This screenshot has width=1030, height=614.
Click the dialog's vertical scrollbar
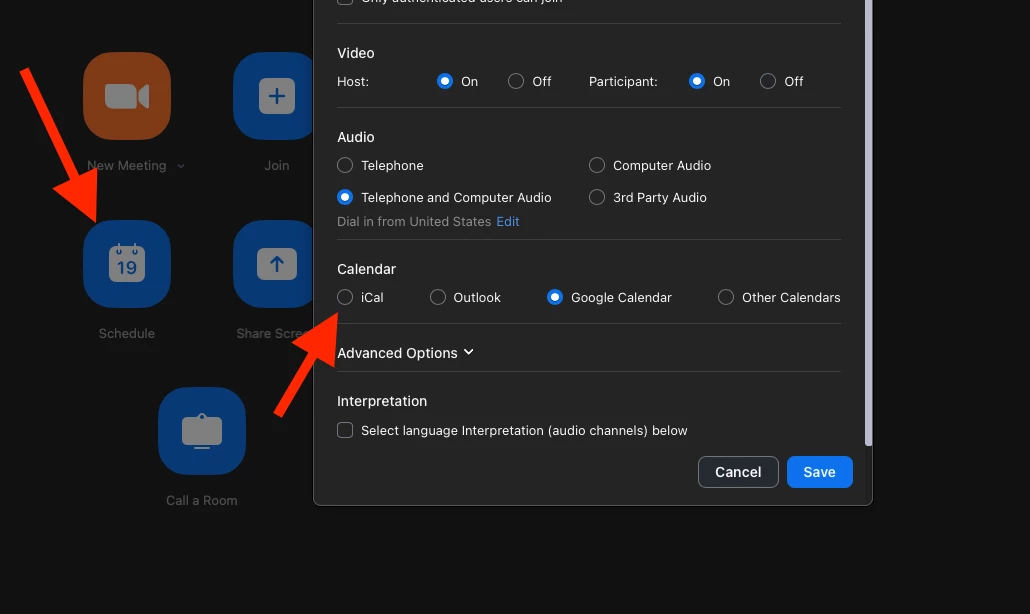point(868,223)
